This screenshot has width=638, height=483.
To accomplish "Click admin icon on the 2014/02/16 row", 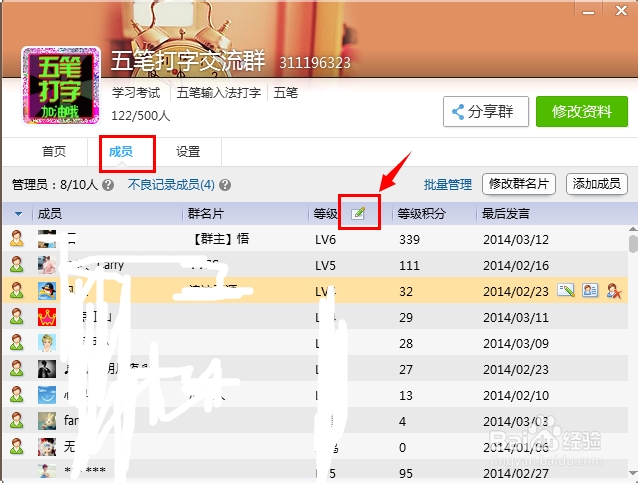I will pyautogui.click(x=17, y=264).
